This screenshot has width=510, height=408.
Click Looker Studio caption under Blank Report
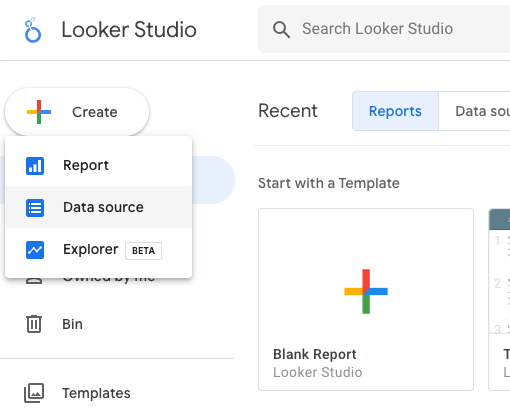point(318,372)
